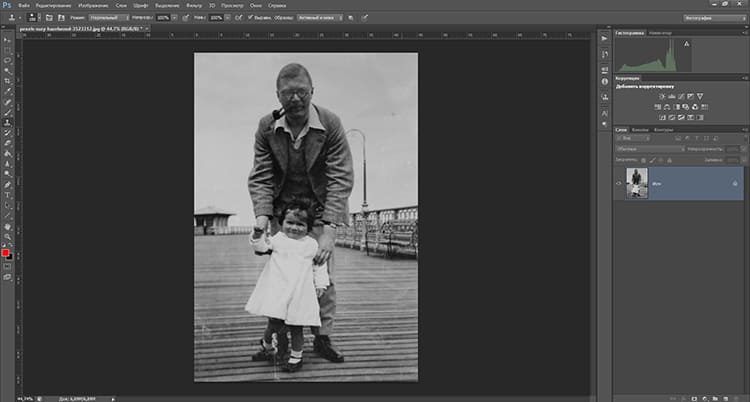Screen dimensions: 750x402
Task: Add a Hue/Saturation adjustment
Action: (658, 107)
